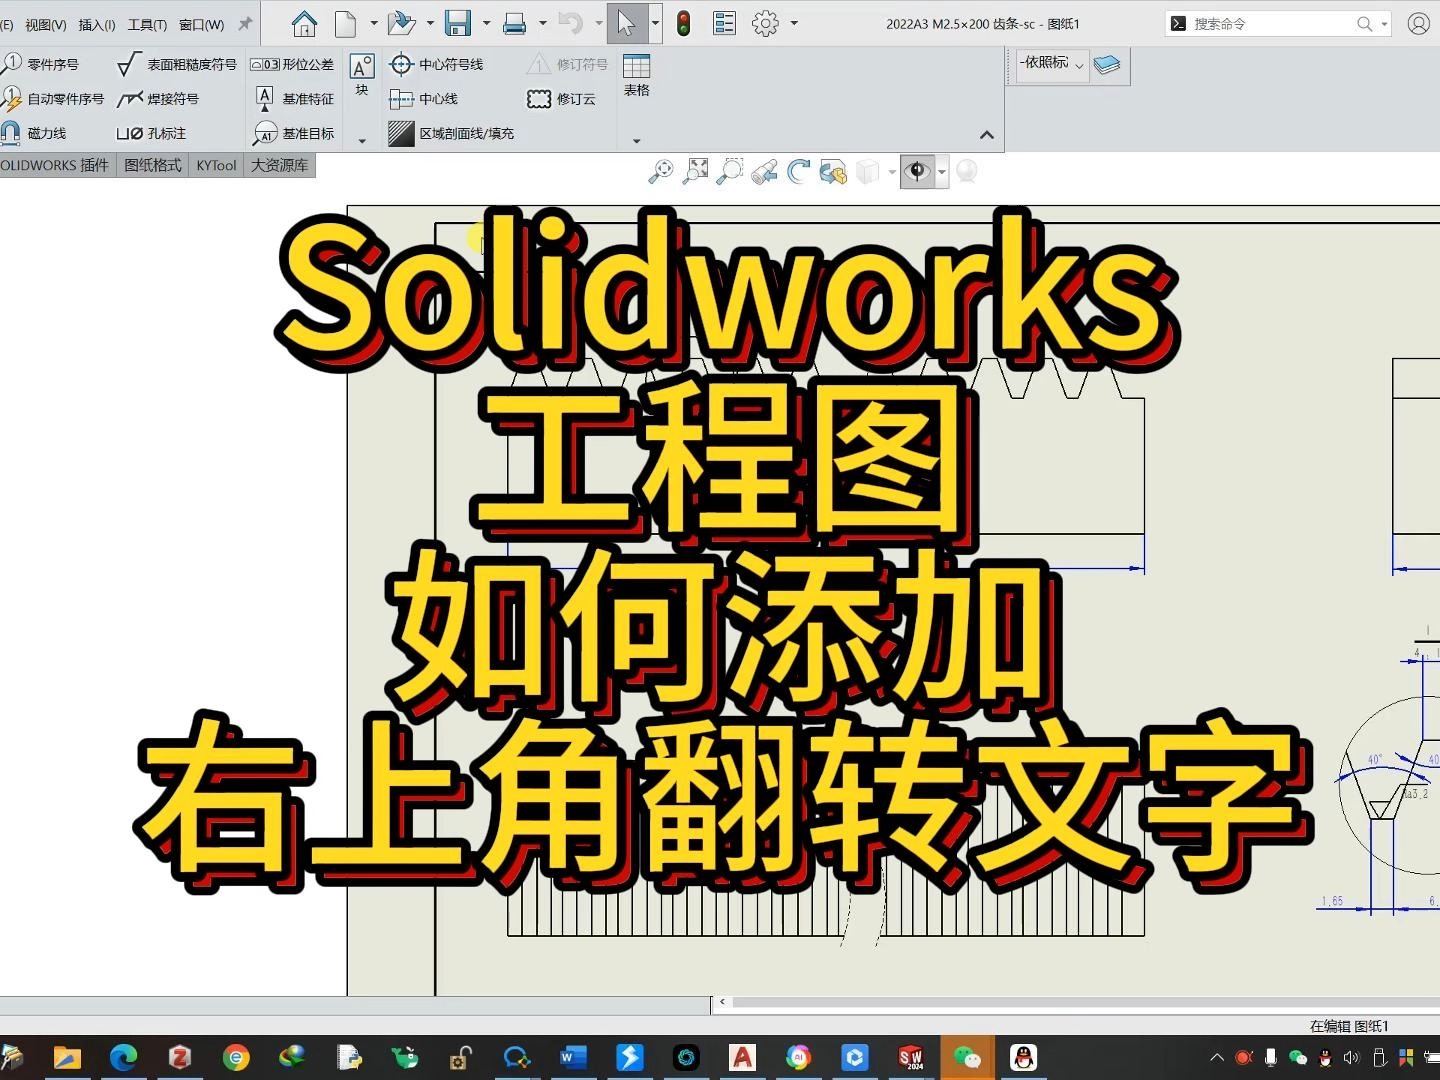Click the KYTool tab button
This screenshot has height=1080, width=1440.
tap(215, 165)
